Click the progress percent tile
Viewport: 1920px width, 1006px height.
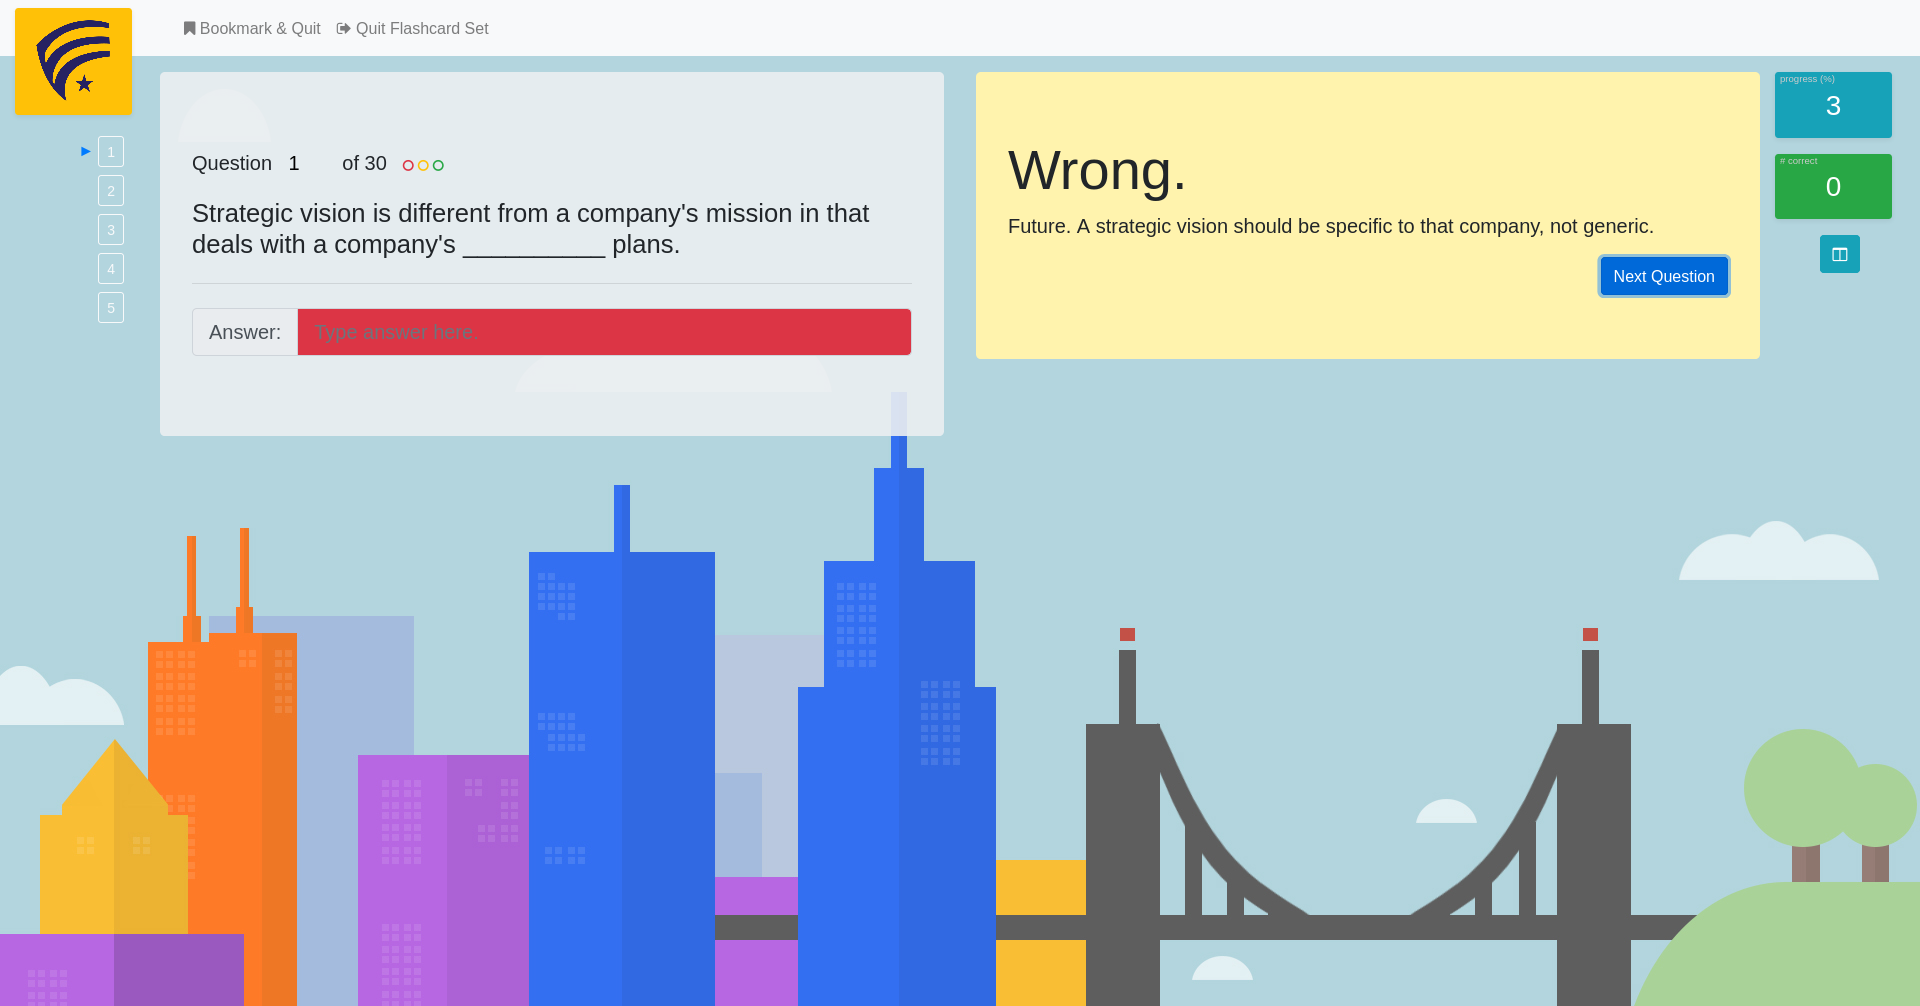tap(1833, 105)
